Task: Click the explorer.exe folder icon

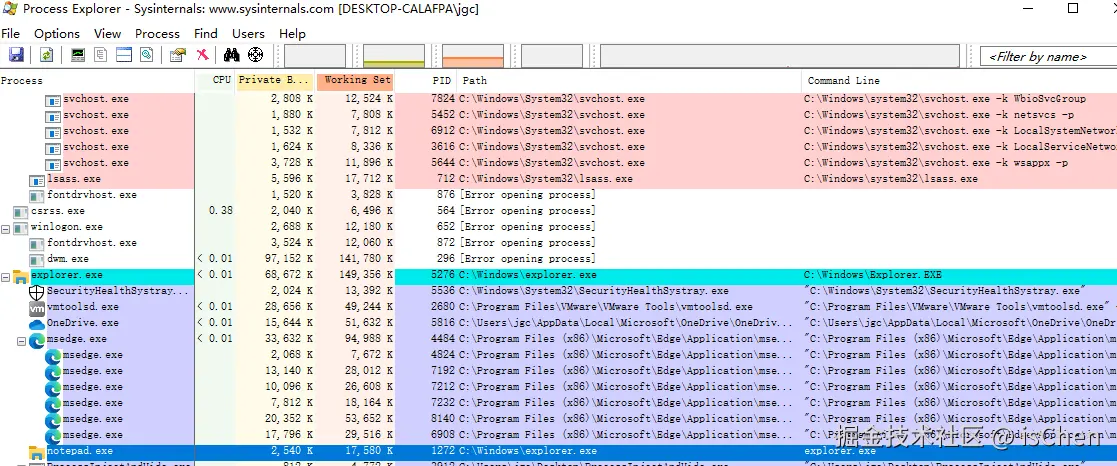Action: [20, 276]
